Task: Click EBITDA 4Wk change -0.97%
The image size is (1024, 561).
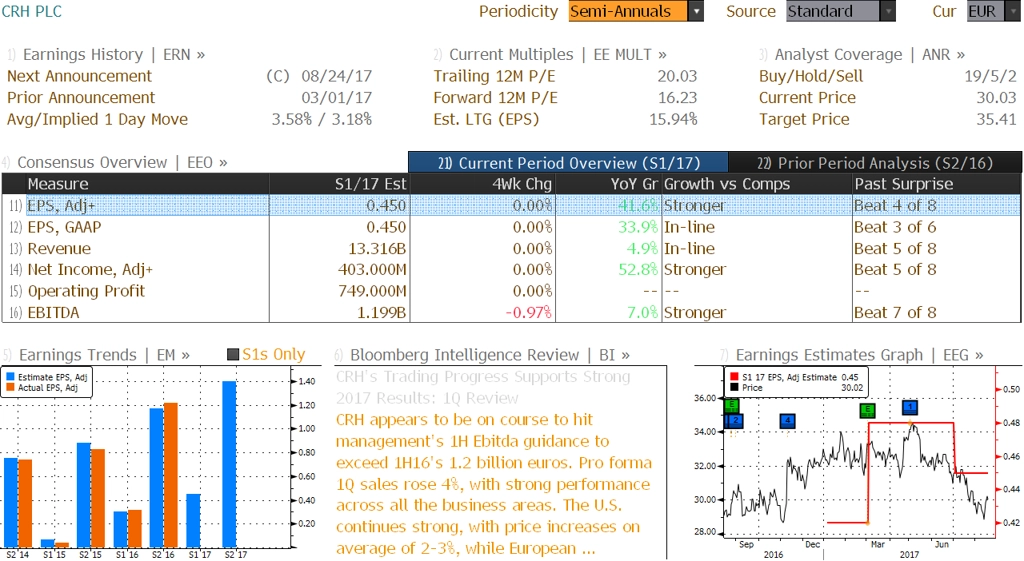Action: point(529,313)
